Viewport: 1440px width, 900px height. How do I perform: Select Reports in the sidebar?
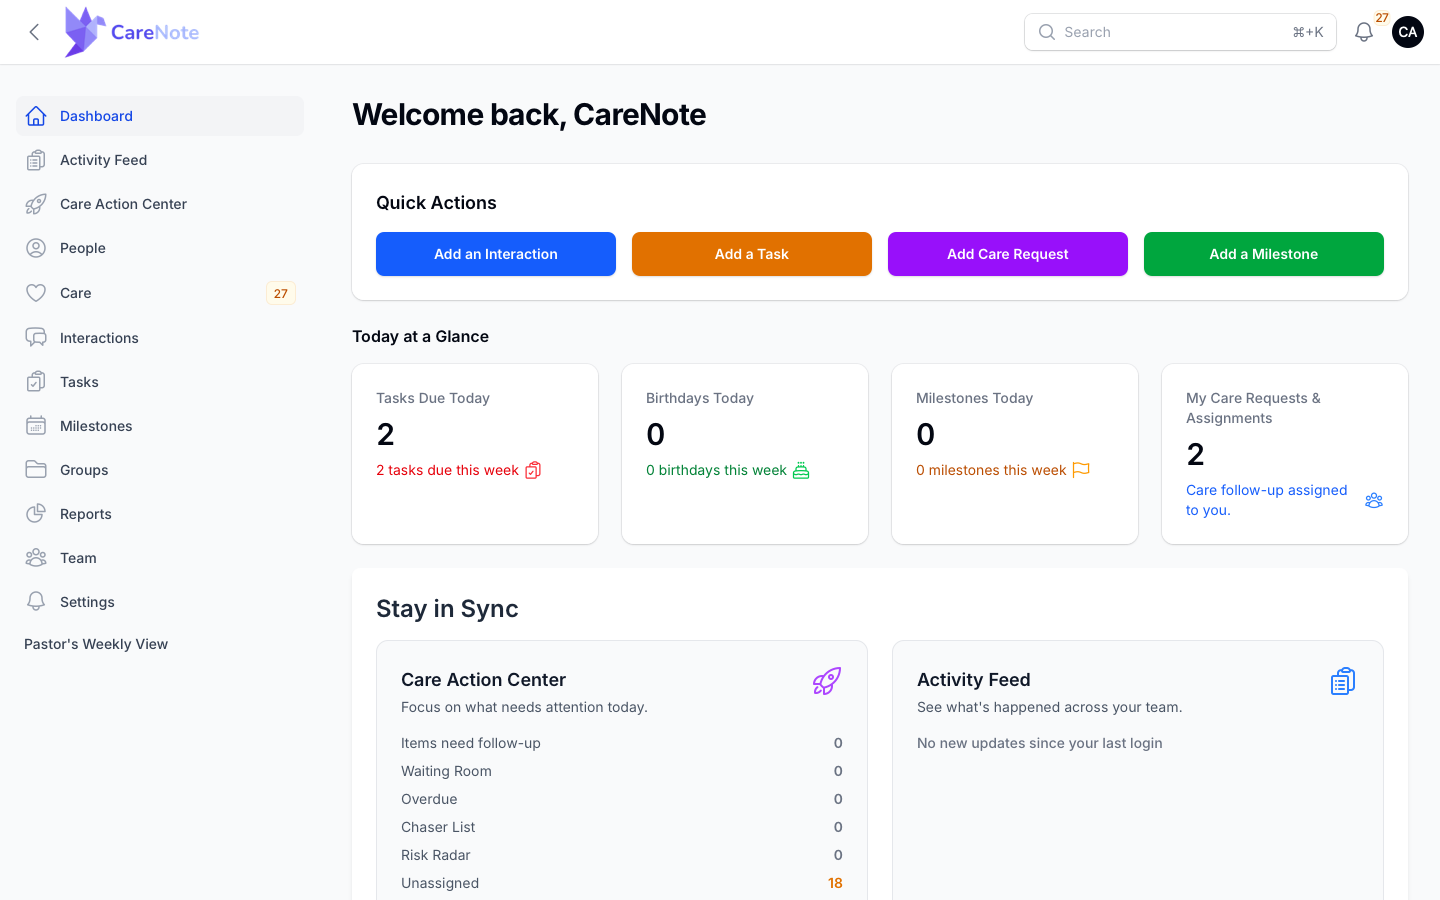(160, 514)
